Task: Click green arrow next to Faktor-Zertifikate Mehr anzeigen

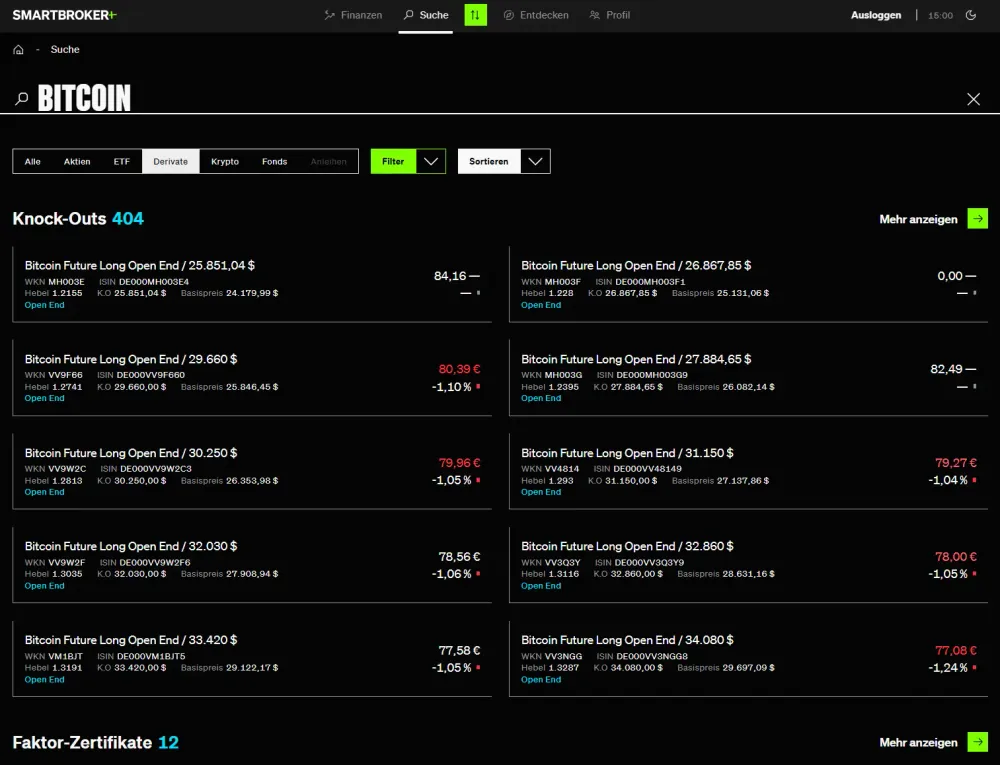Action: [x=977, y=742]
